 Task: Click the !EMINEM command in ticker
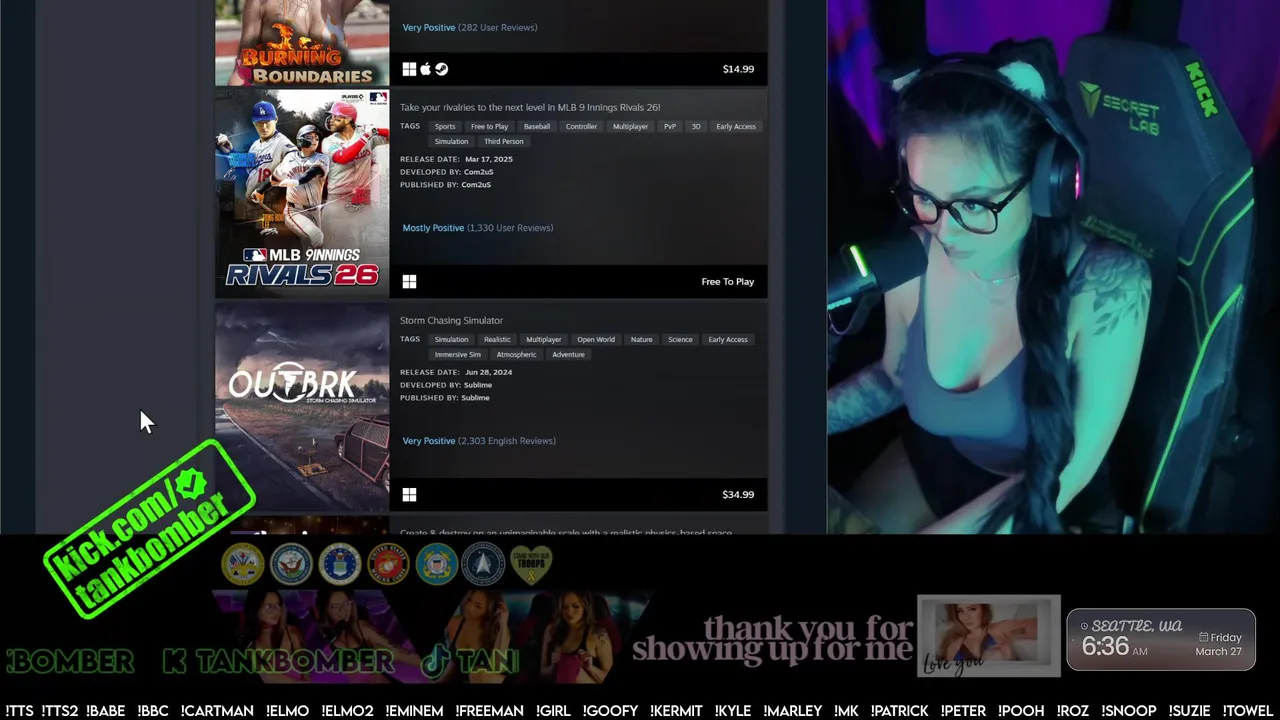tap(414, 711)
